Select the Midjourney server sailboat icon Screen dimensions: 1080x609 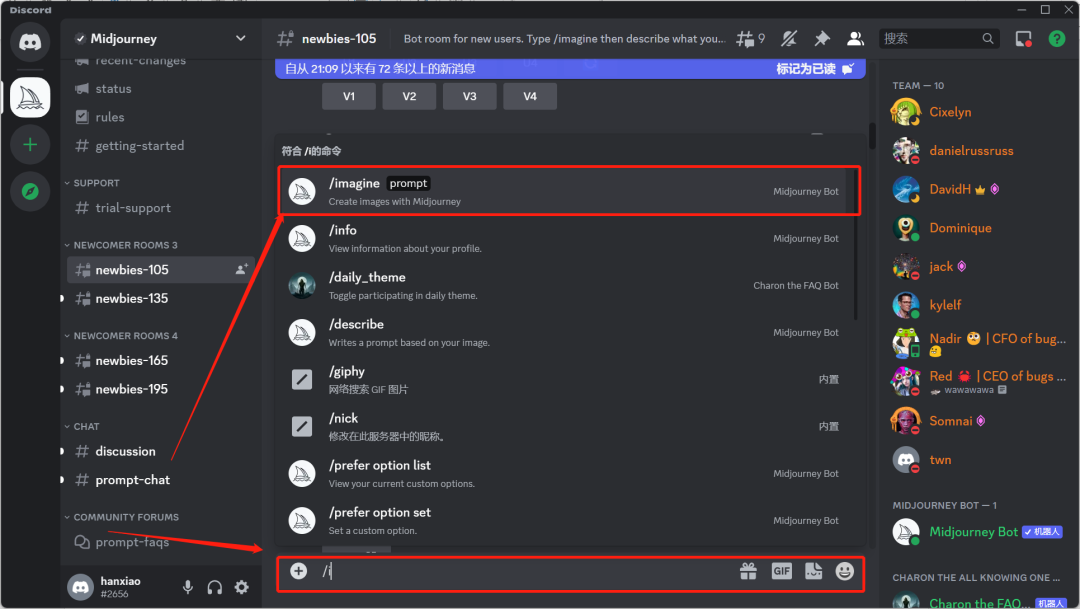coord(30,99)
